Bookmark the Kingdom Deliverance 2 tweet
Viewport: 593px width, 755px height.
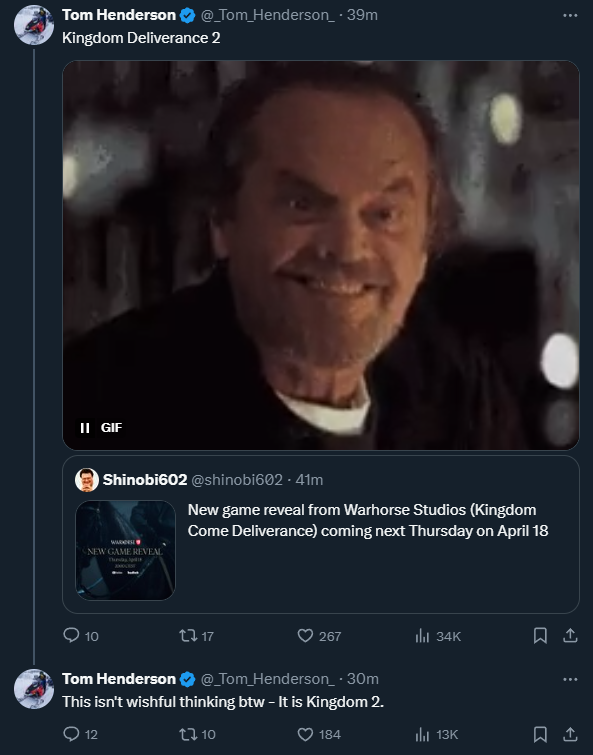(540, 636)
